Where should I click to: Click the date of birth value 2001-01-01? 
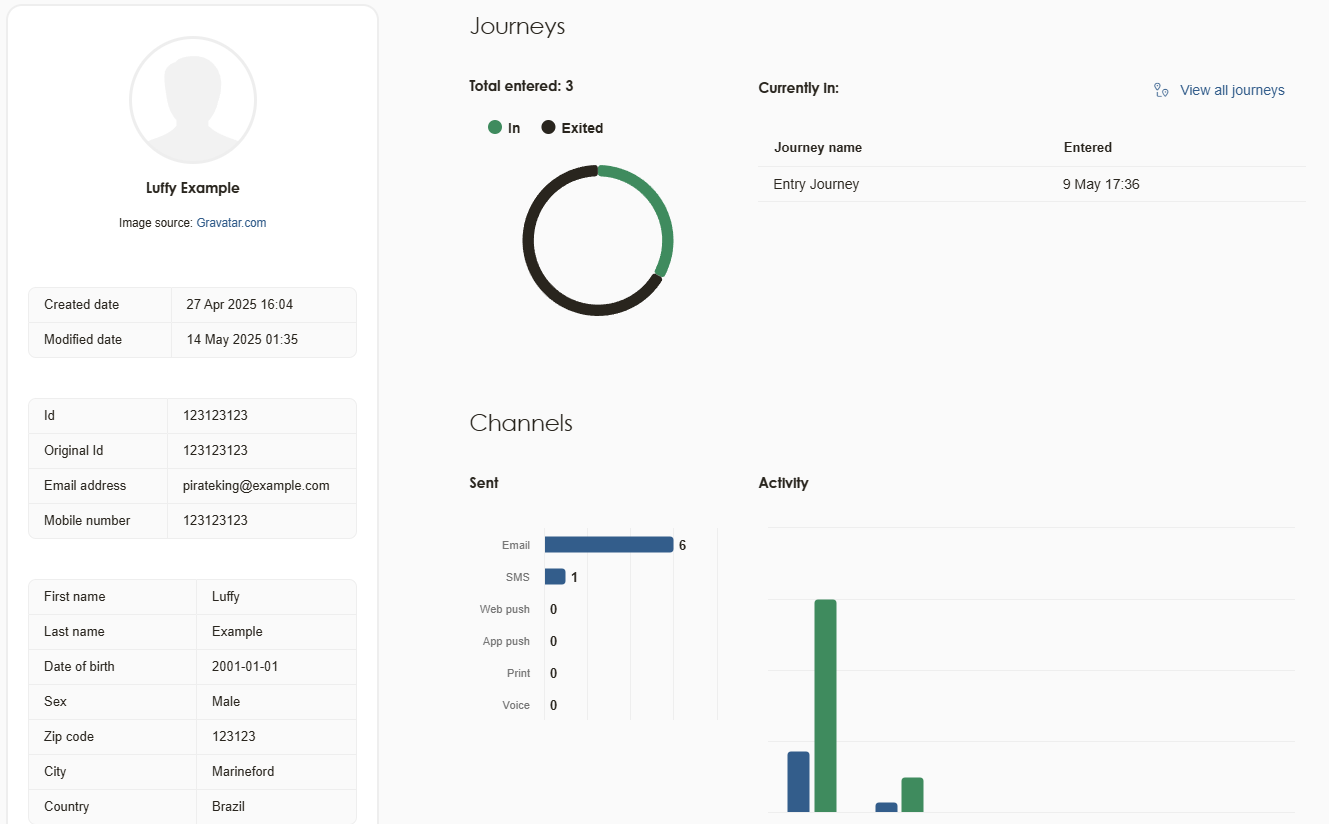point(245,667)
